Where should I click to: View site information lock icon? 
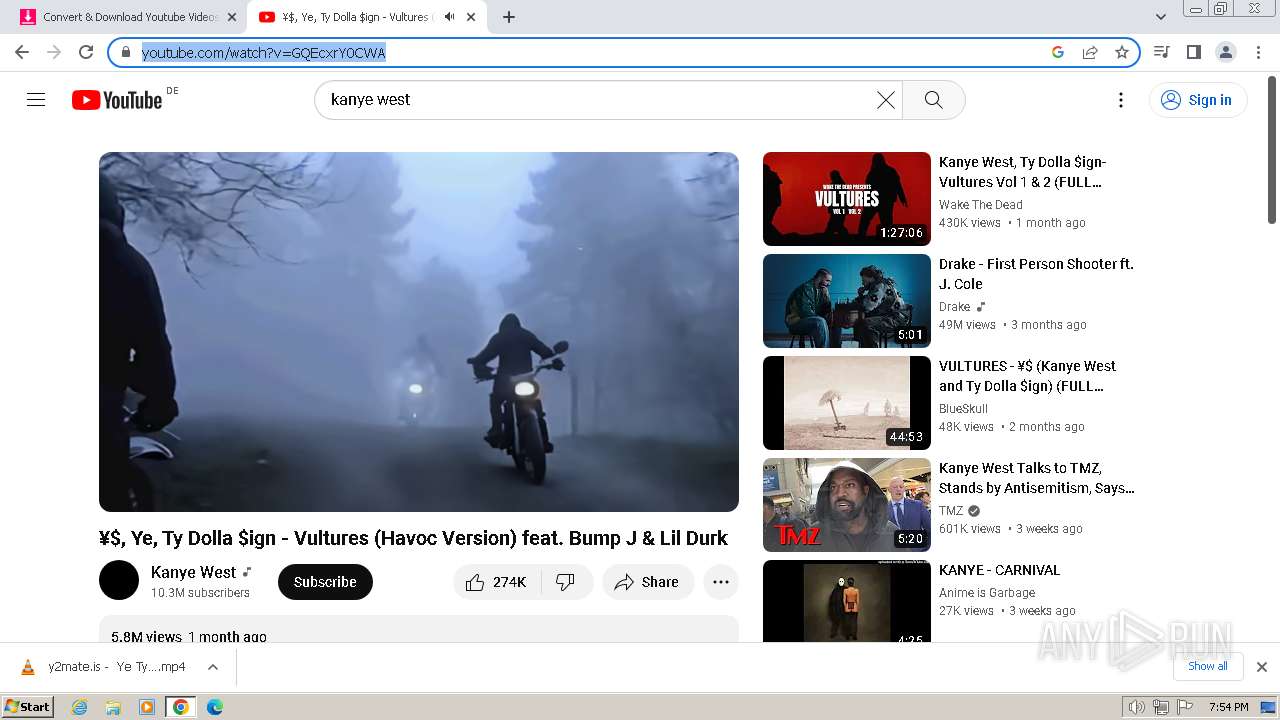[126, 52]
